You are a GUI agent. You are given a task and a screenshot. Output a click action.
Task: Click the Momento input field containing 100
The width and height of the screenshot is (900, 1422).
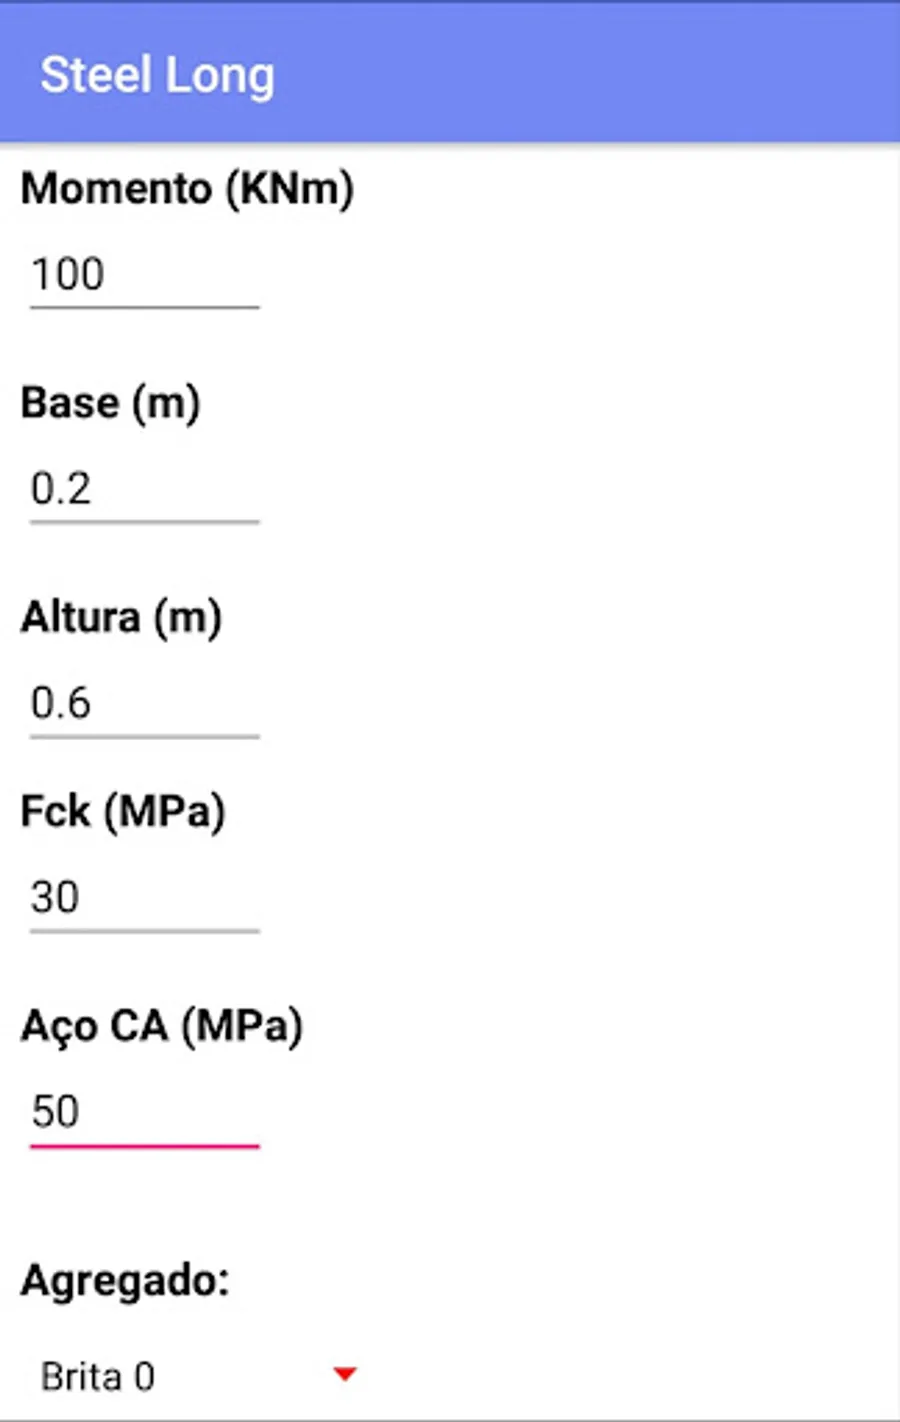point(144,275)
